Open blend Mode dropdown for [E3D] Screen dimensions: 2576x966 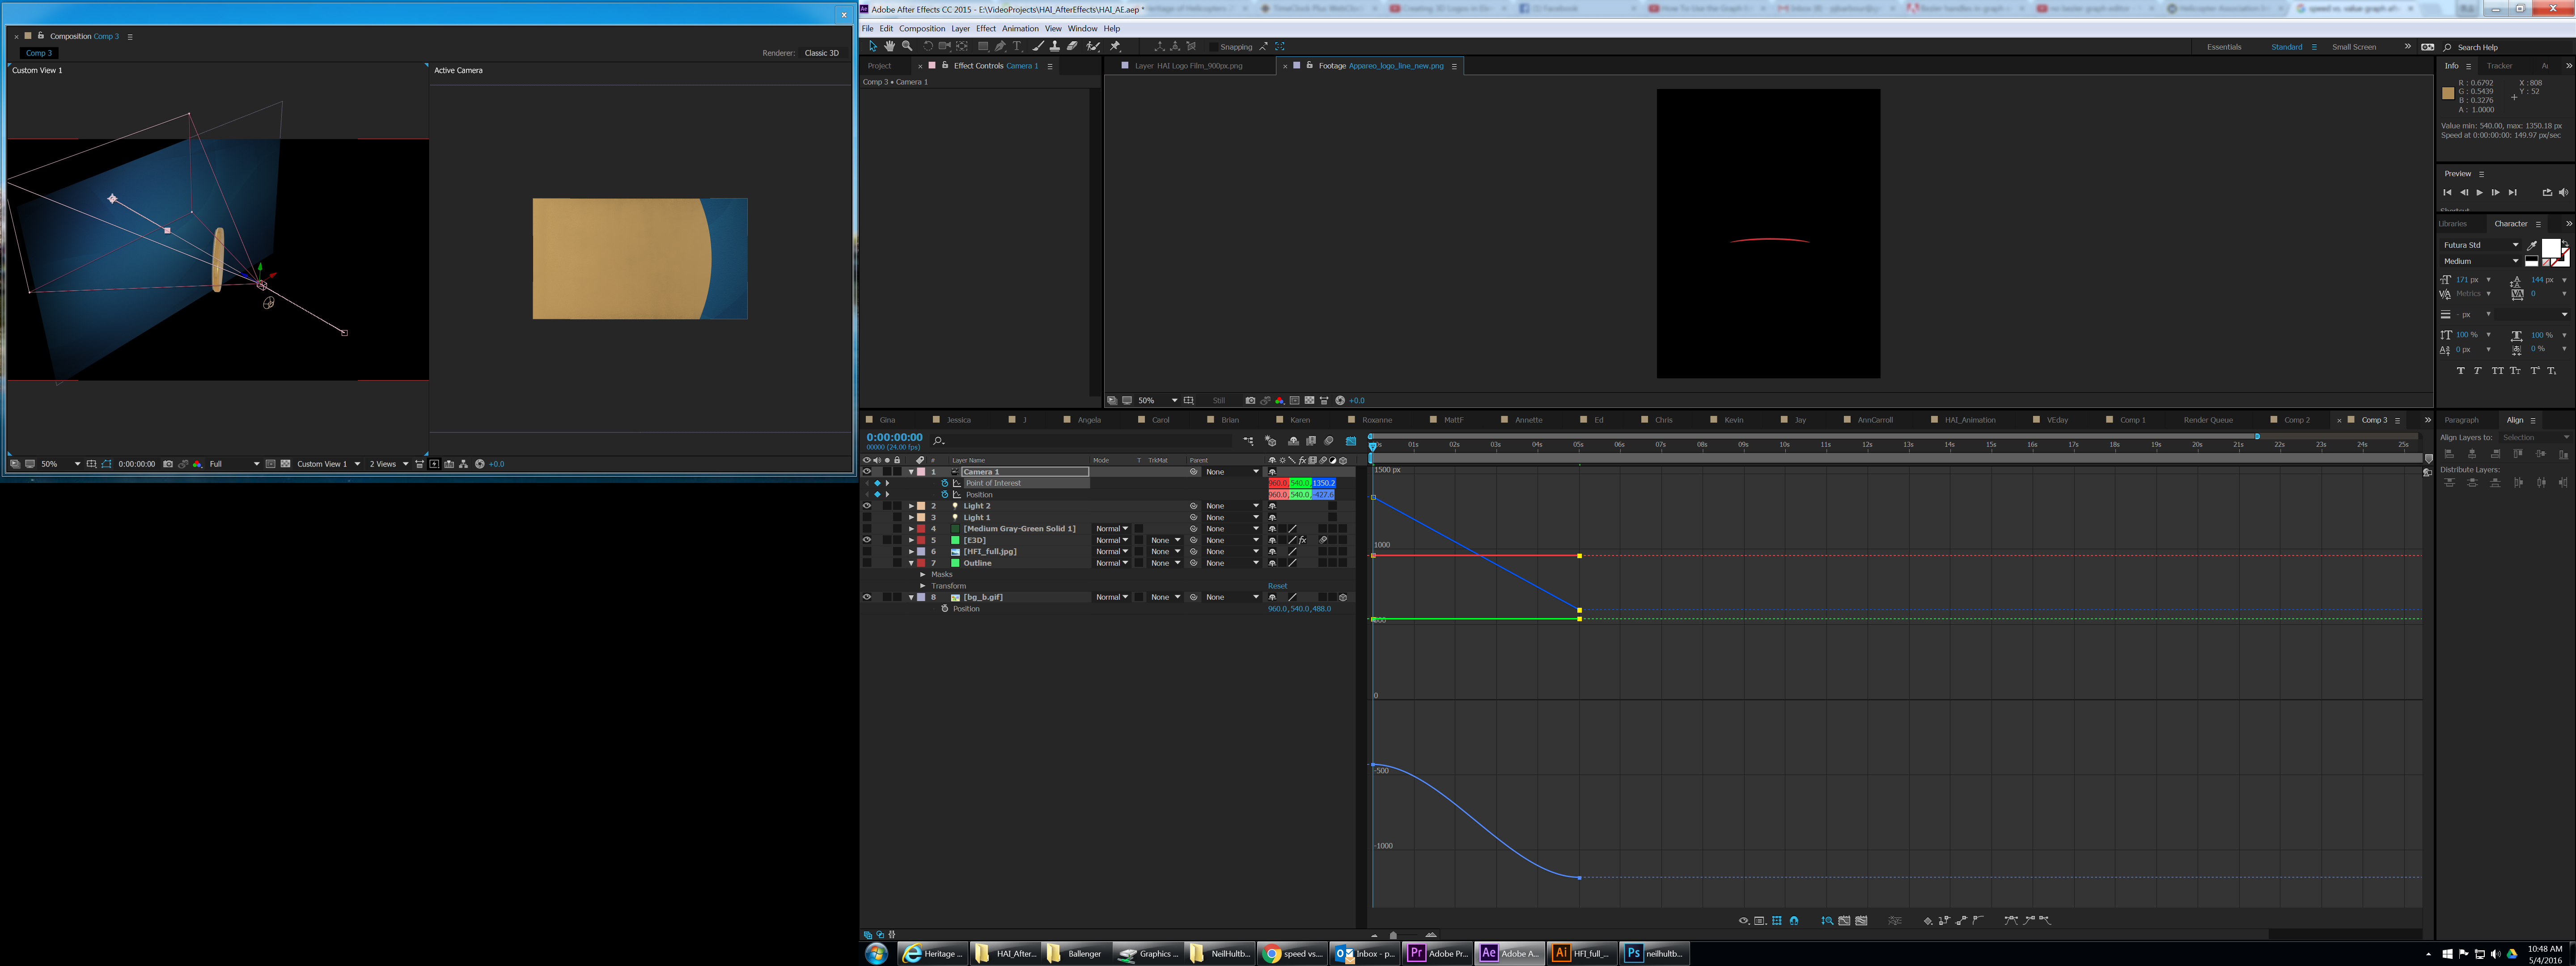(1111, 540)
